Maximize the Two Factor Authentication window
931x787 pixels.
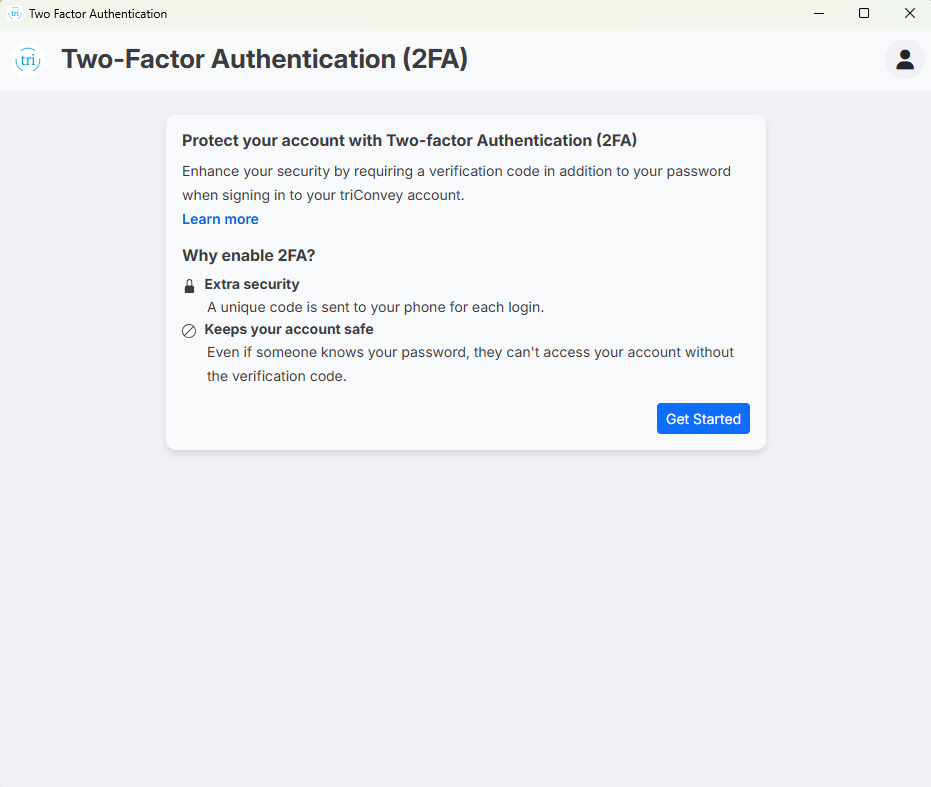(864, 13)
